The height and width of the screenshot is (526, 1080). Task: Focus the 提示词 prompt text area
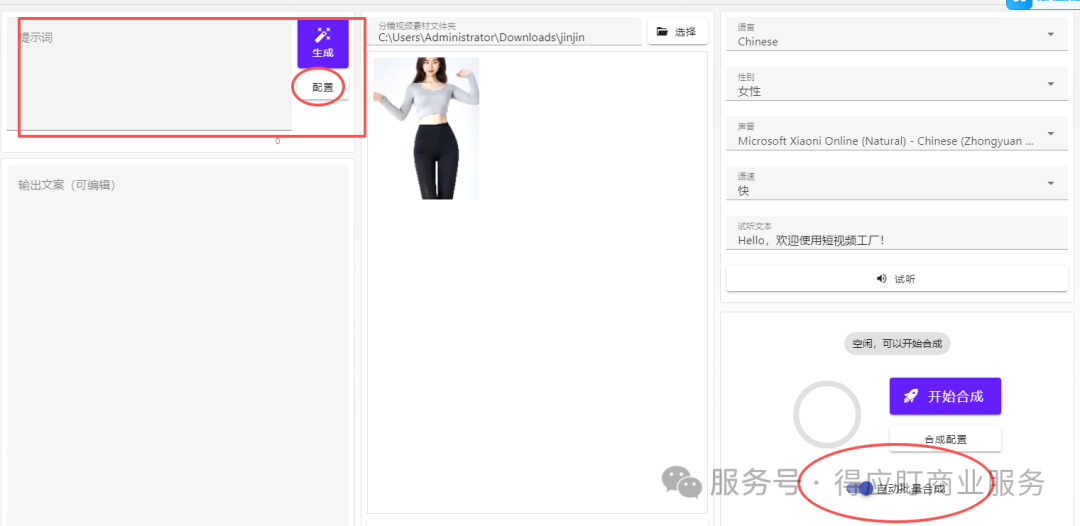tap(149, 74)
